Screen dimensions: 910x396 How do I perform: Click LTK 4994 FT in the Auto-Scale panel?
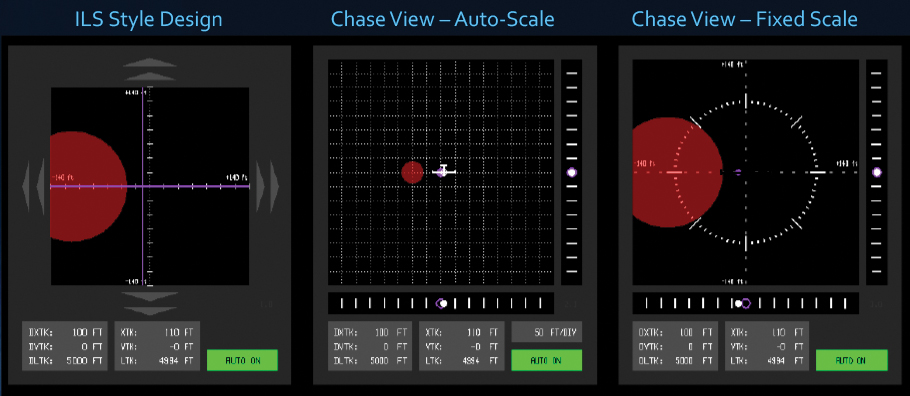click(x=462, y=361)
